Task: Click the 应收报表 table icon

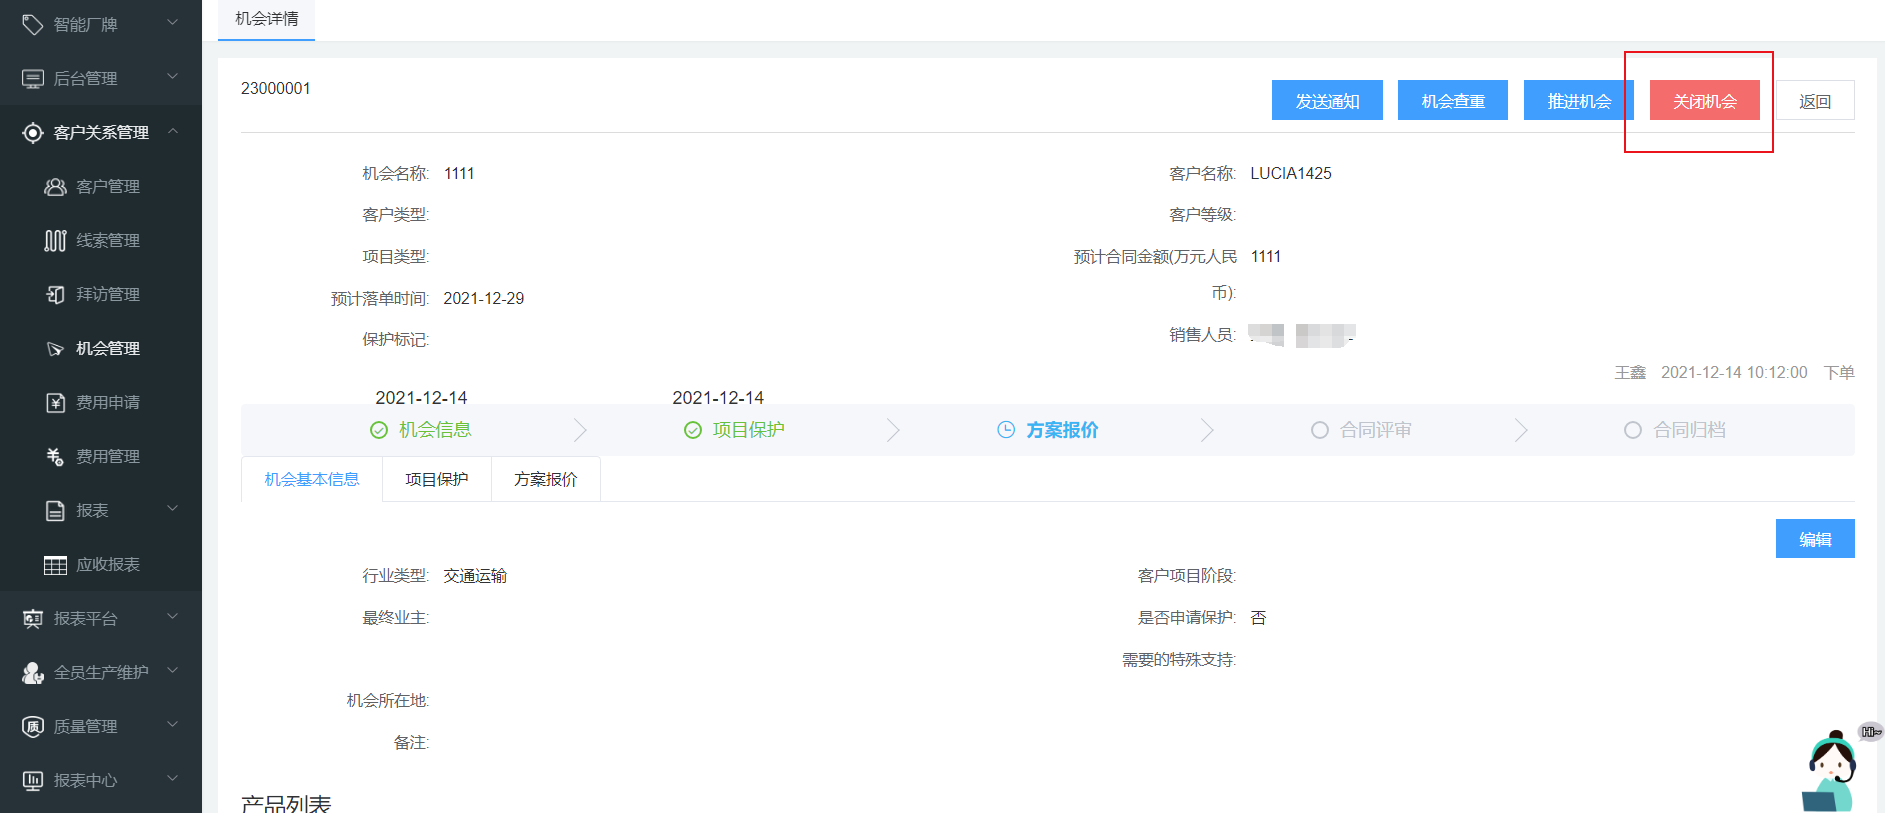Action: coord(55,565)
